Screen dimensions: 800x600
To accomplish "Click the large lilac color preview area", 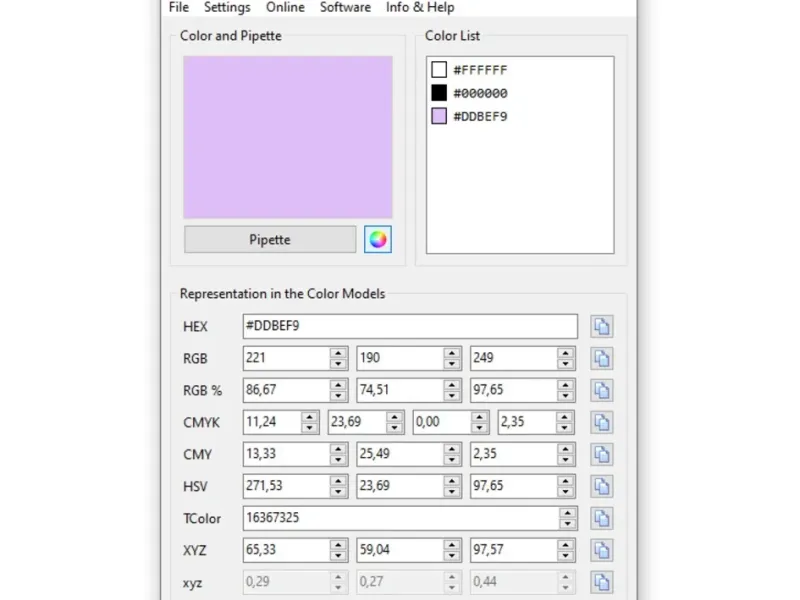I will pos(288,137).
